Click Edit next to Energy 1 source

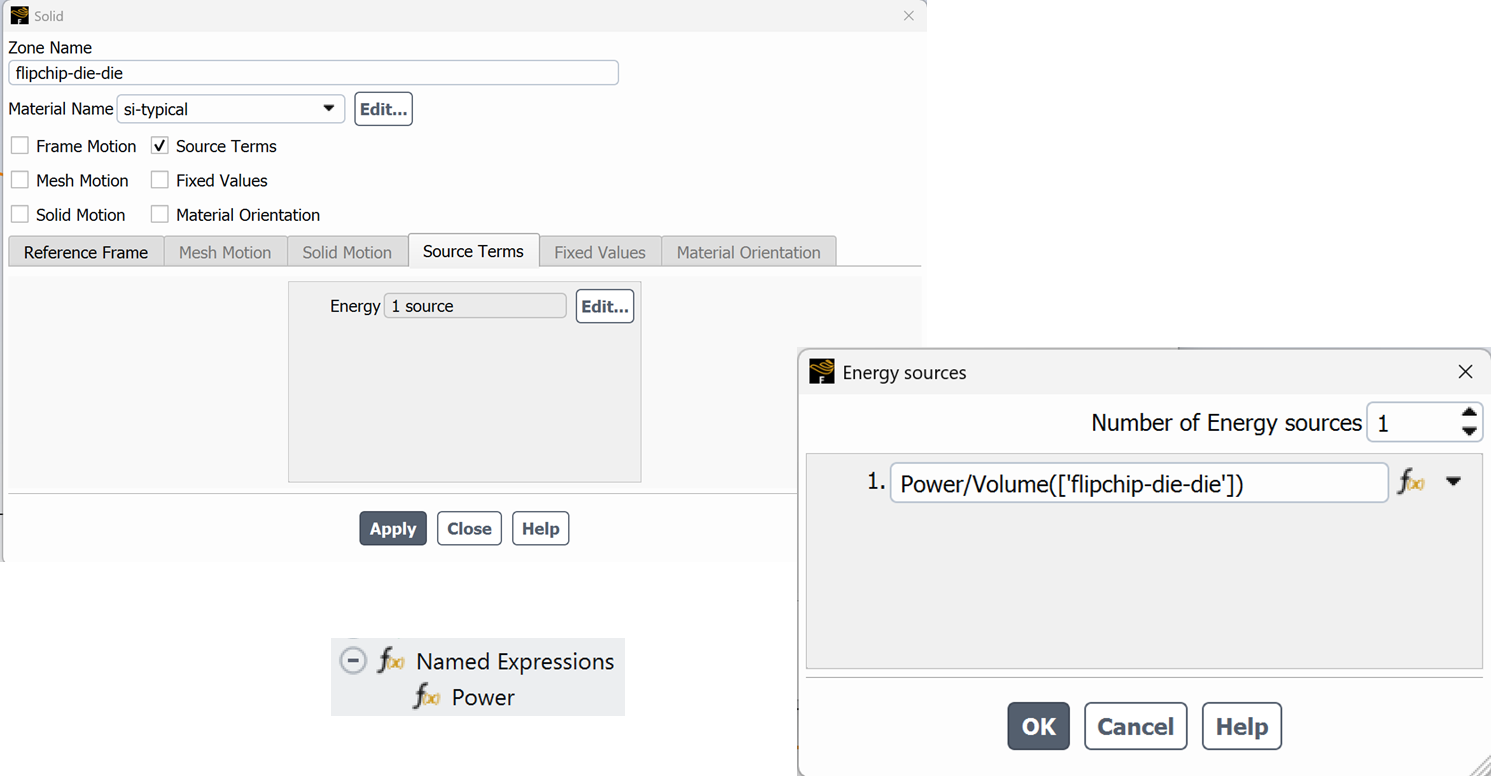click(605, 307)
